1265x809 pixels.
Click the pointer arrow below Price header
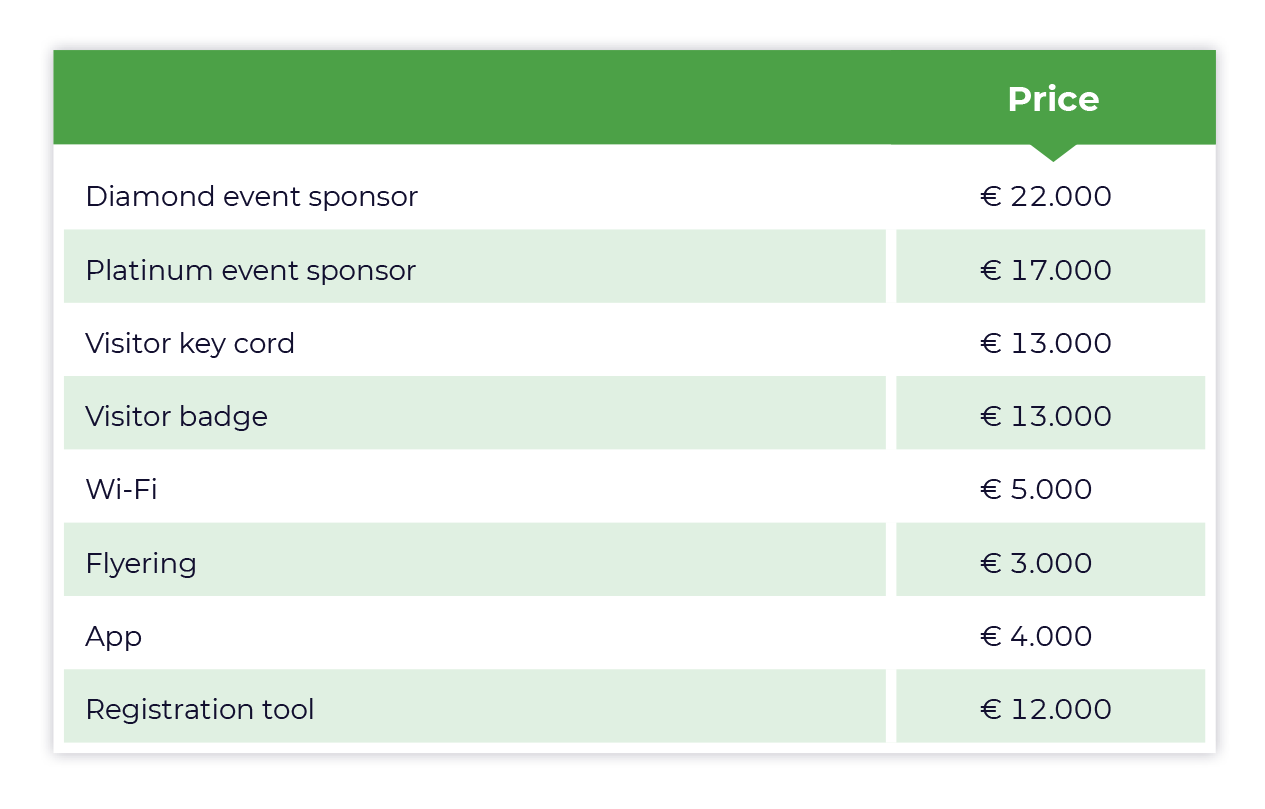coord(1052,152)
